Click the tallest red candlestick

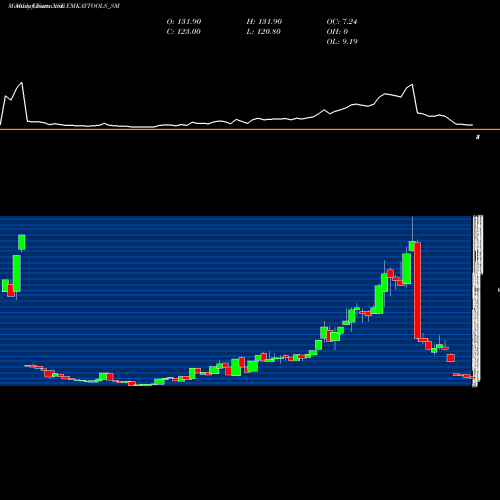417,290
